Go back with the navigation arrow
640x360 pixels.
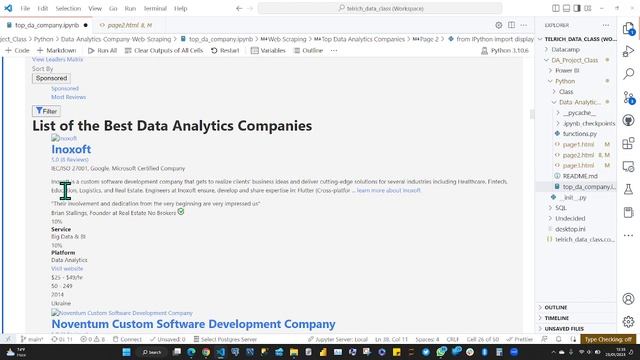coord(239,8)
